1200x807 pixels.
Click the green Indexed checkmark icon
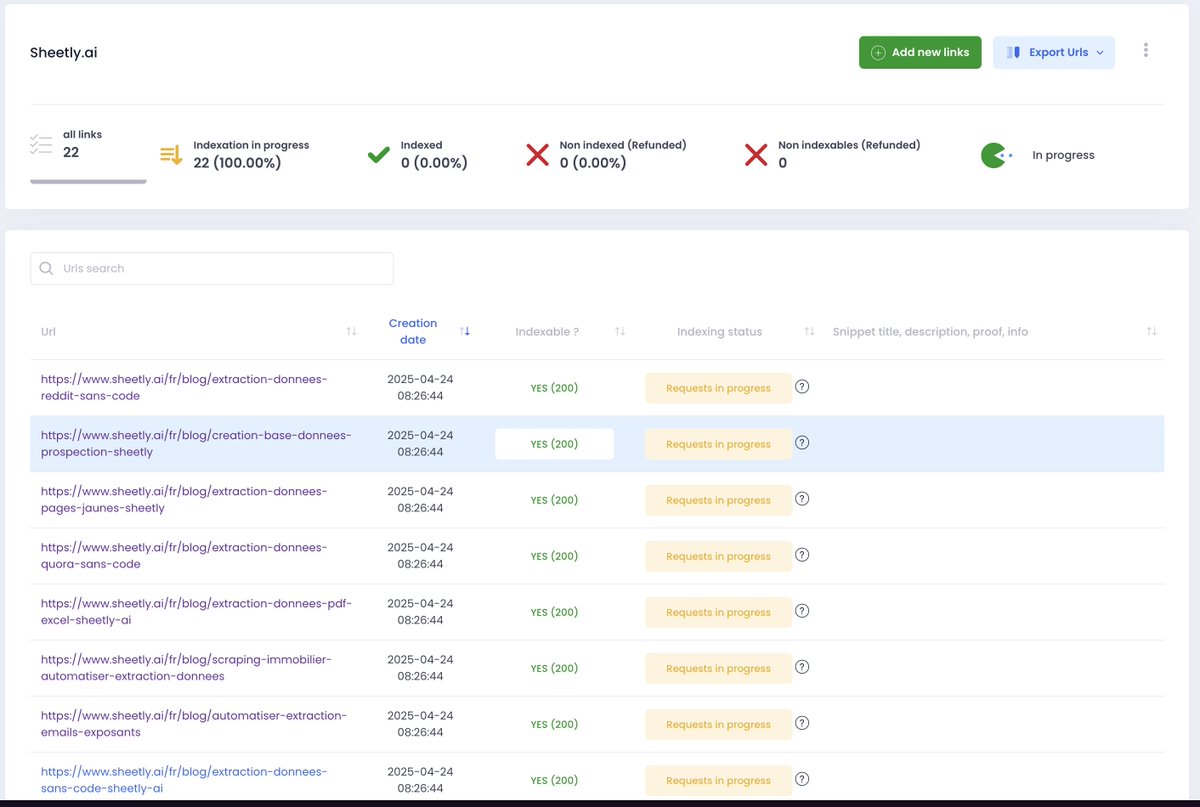379,155
